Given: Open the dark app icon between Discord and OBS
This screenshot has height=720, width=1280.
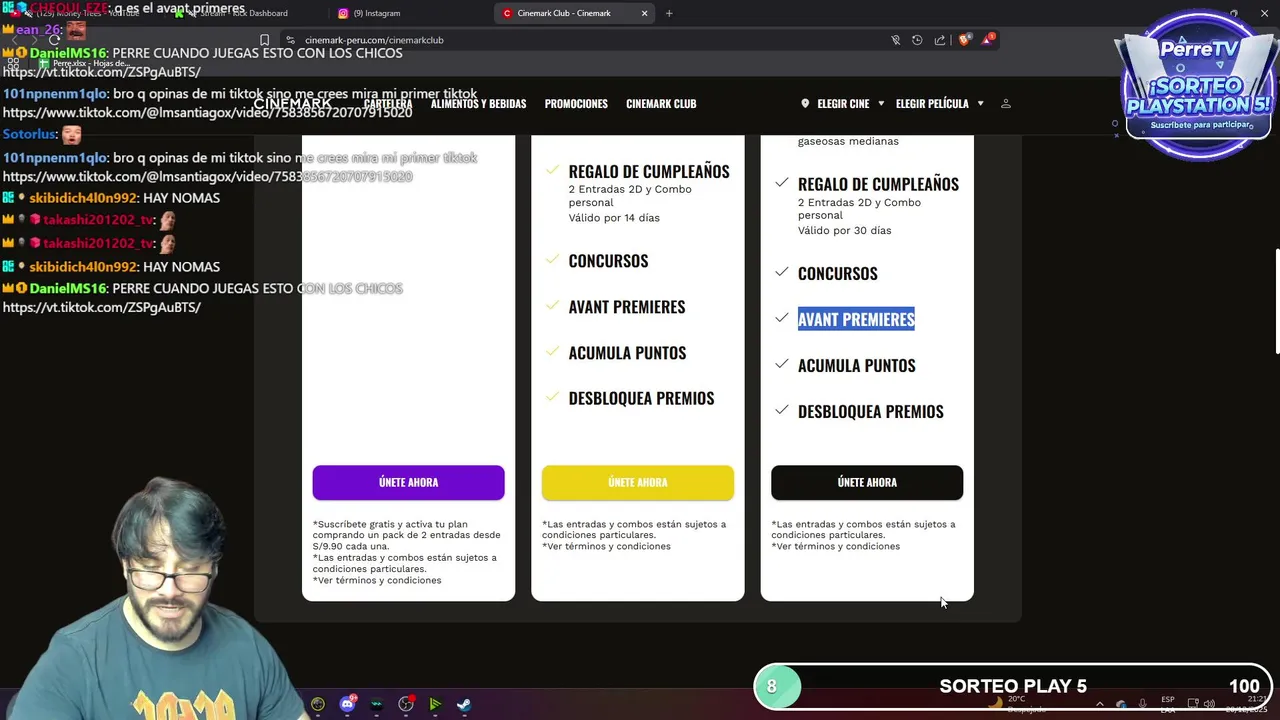Looking at the screenshot, I should pyautogui.click(x=376, y=704).
